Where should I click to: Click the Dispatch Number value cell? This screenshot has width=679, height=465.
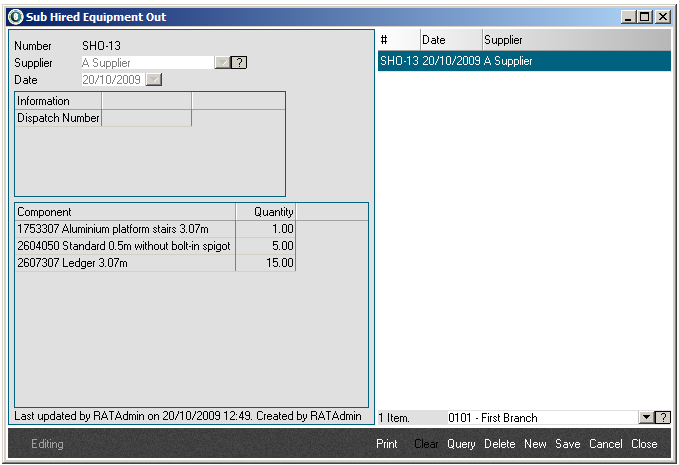[146, 118]
